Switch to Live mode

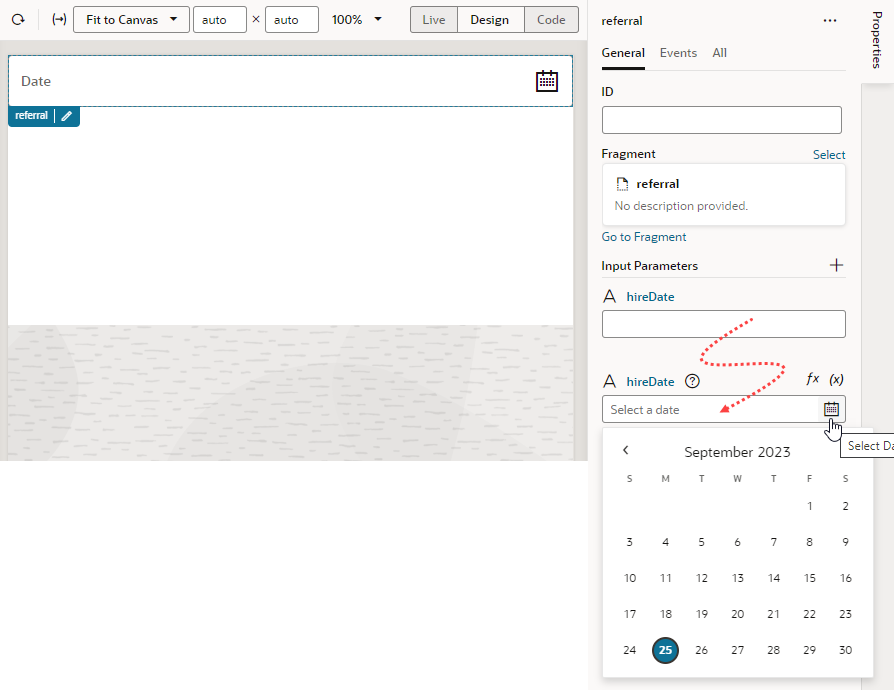(x=433, y=19)
